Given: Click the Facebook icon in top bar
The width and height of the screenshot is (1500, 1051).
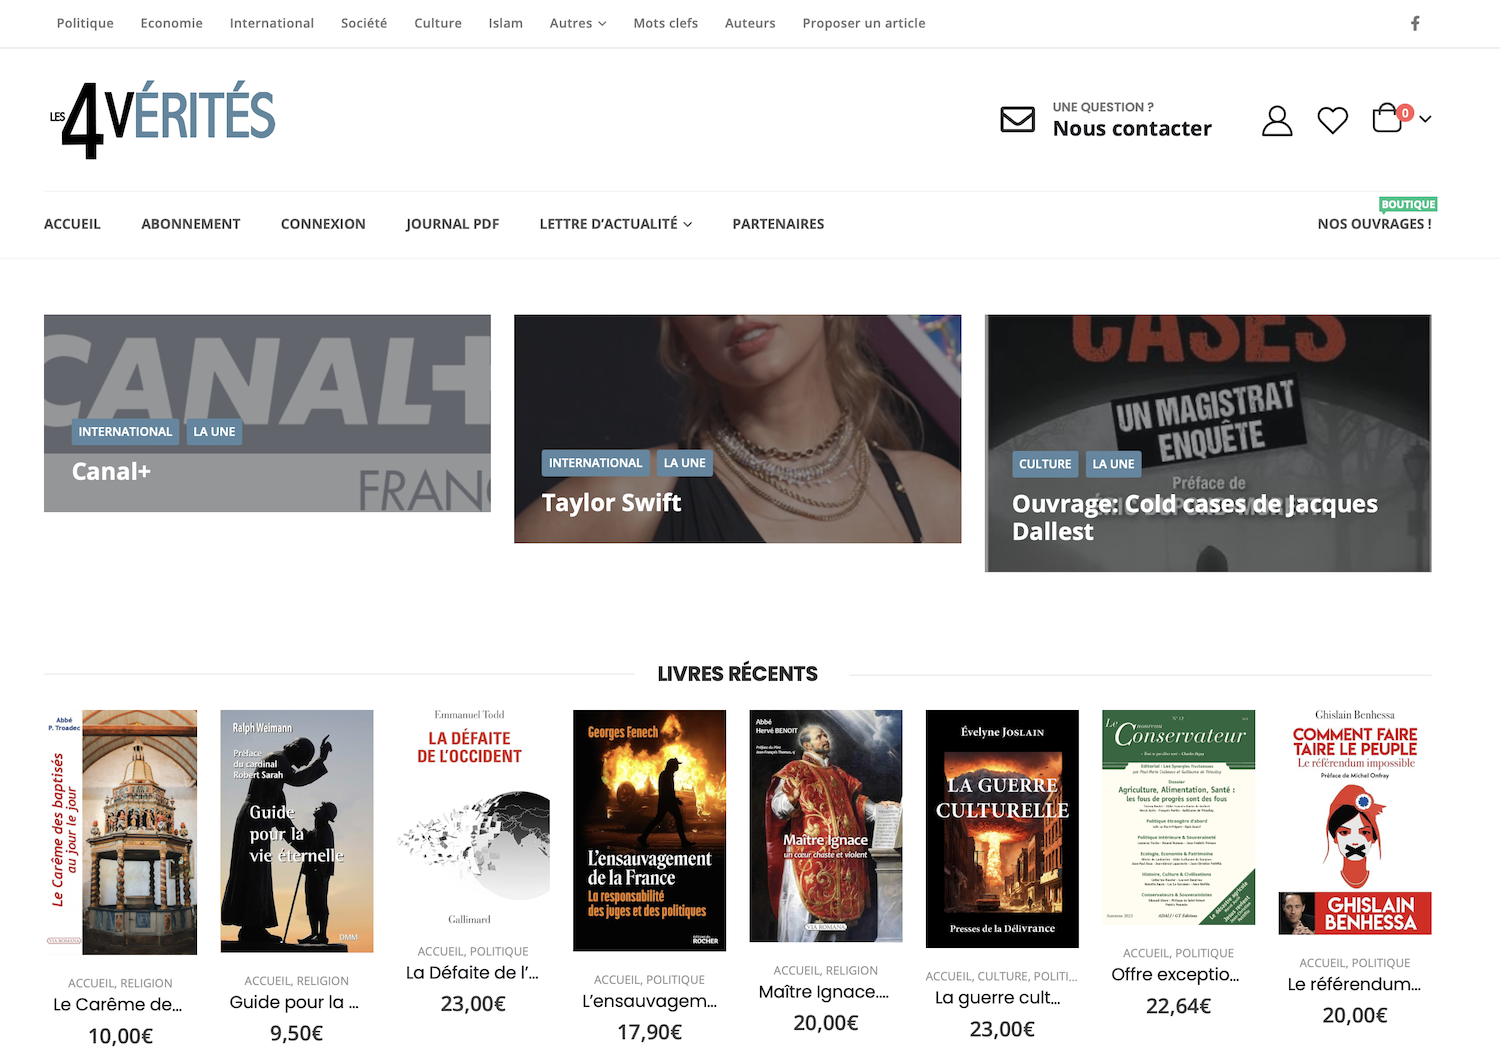Looking at the screenshot, I should pyautogui.click(x=1415, y=23).
